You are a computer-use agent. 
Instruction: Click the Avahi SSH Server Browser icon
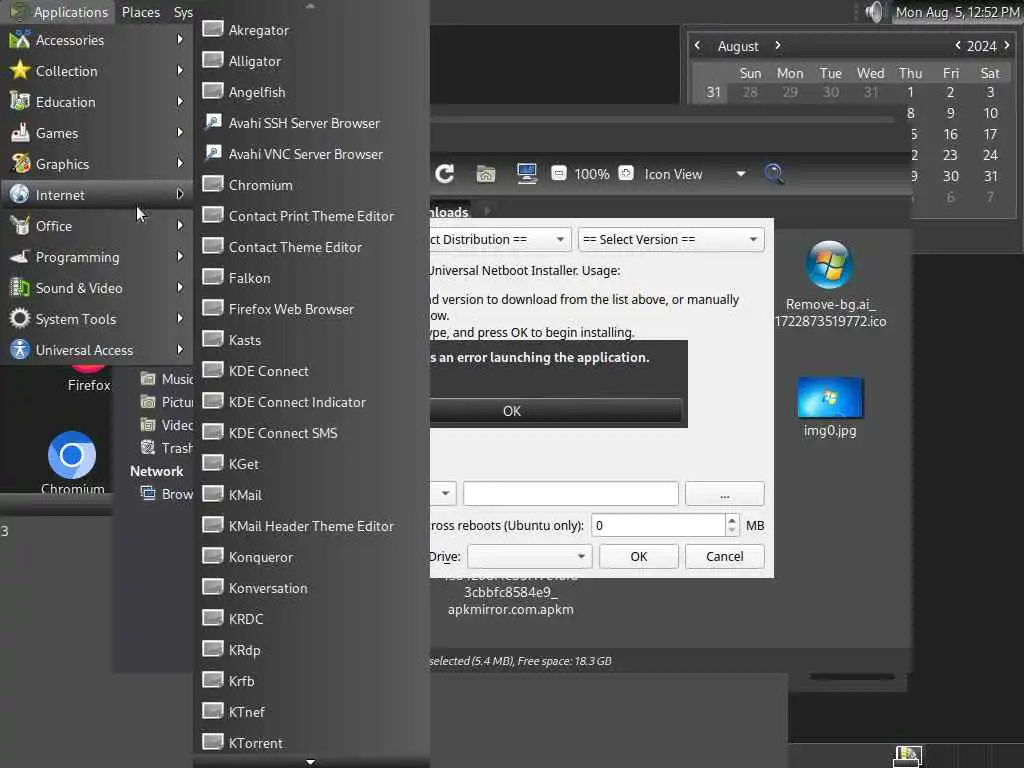(213, 122)
